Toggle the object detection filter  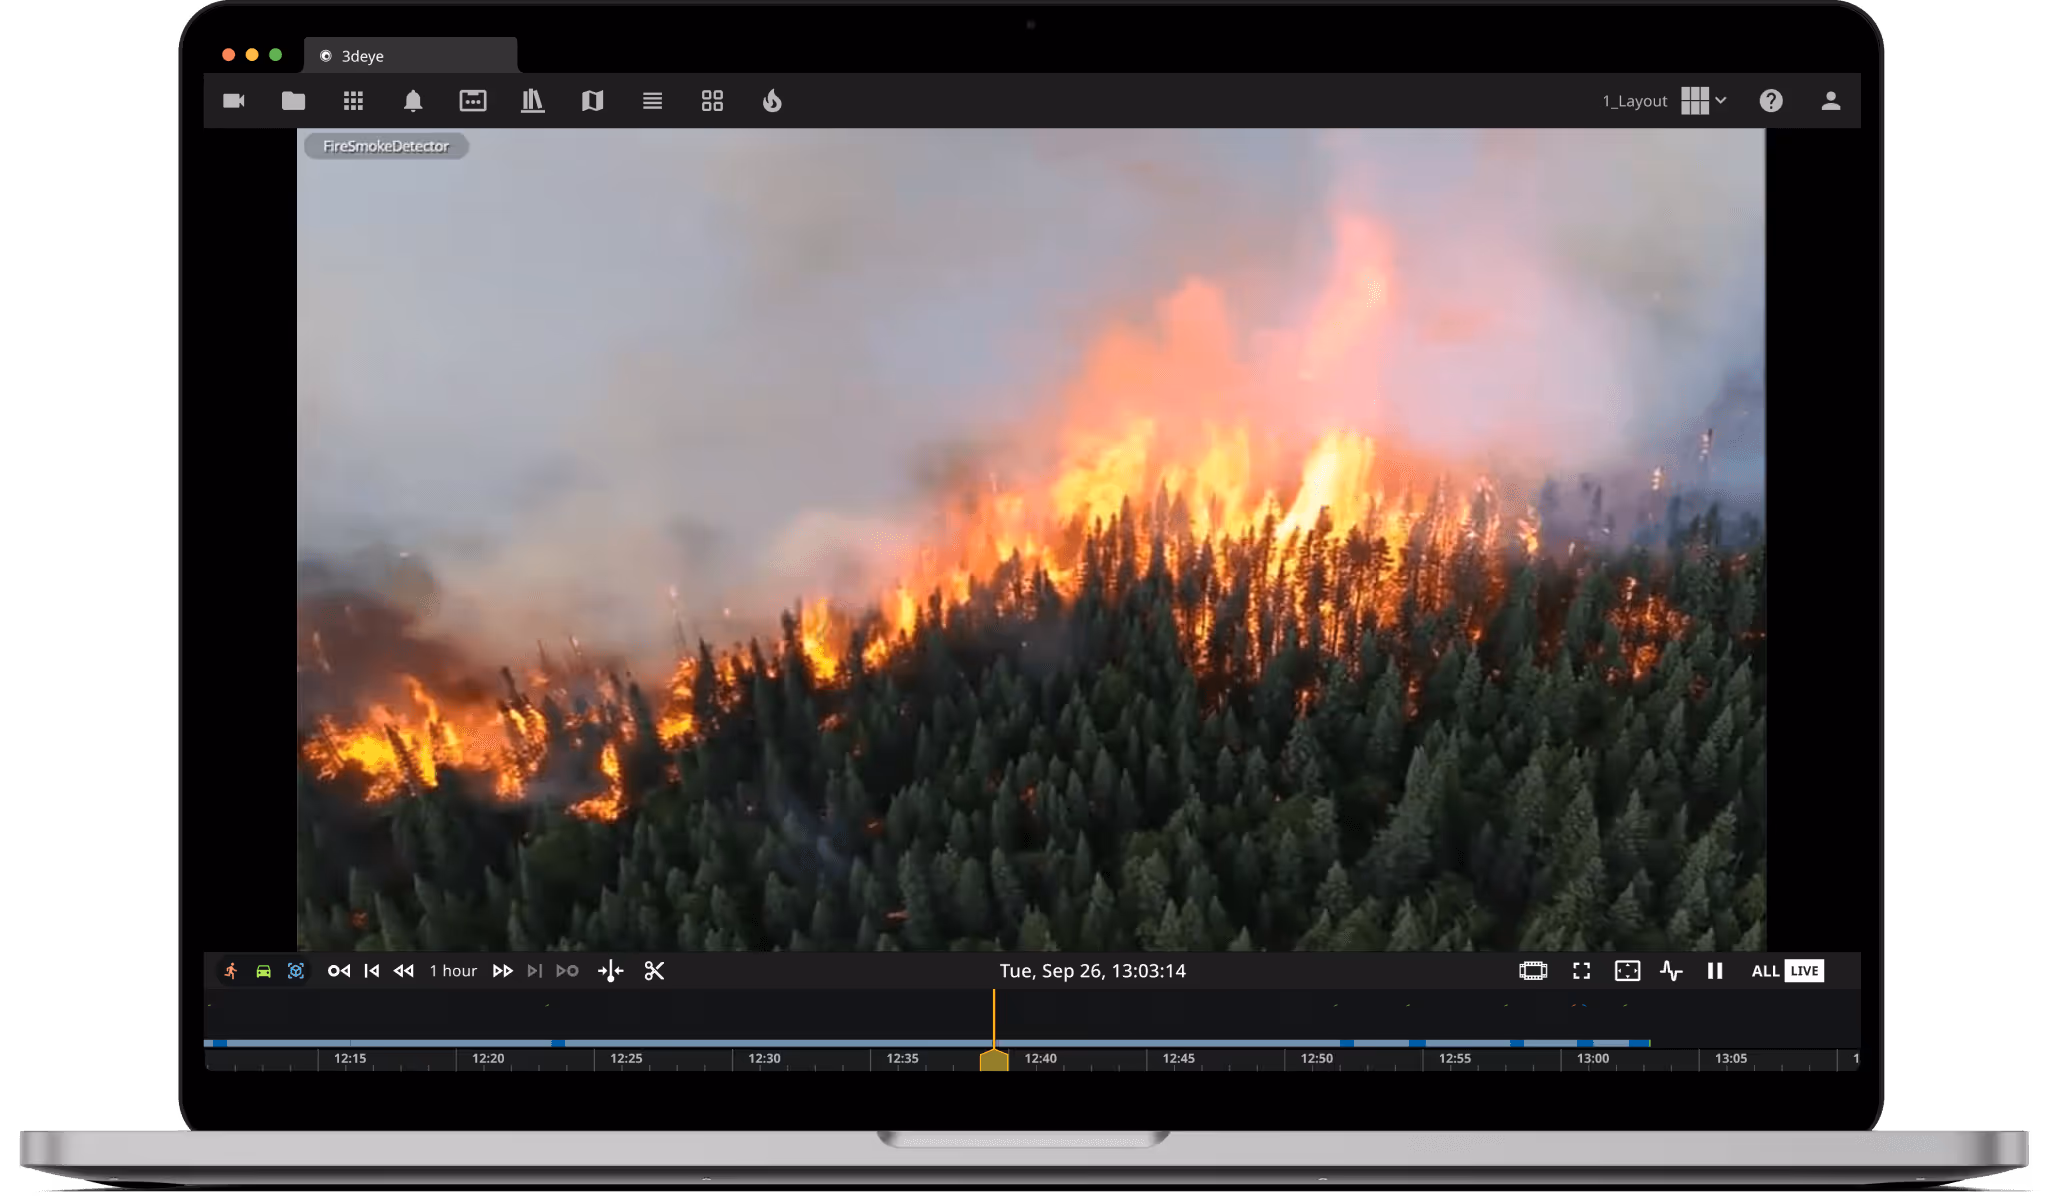[x=296, y=971]
